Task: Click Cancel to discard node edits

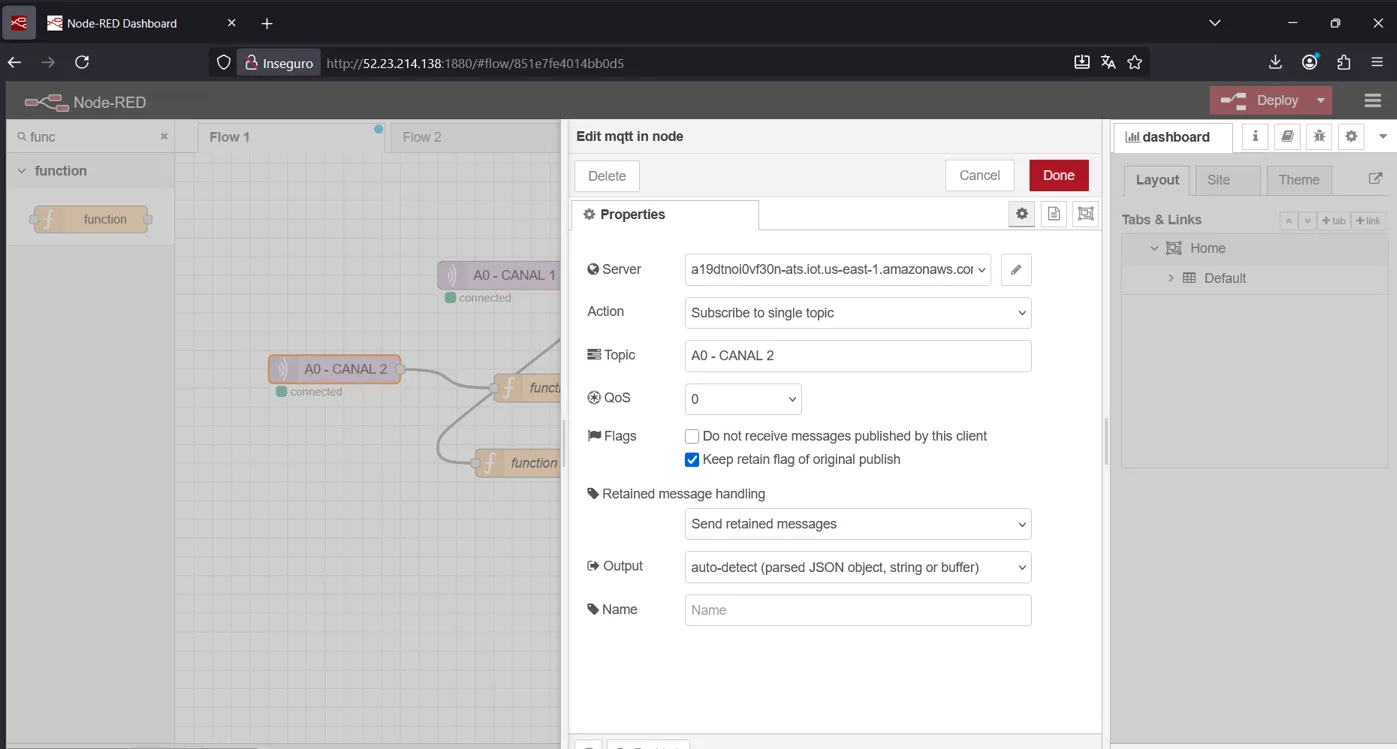Action: [x=979, y=175]
